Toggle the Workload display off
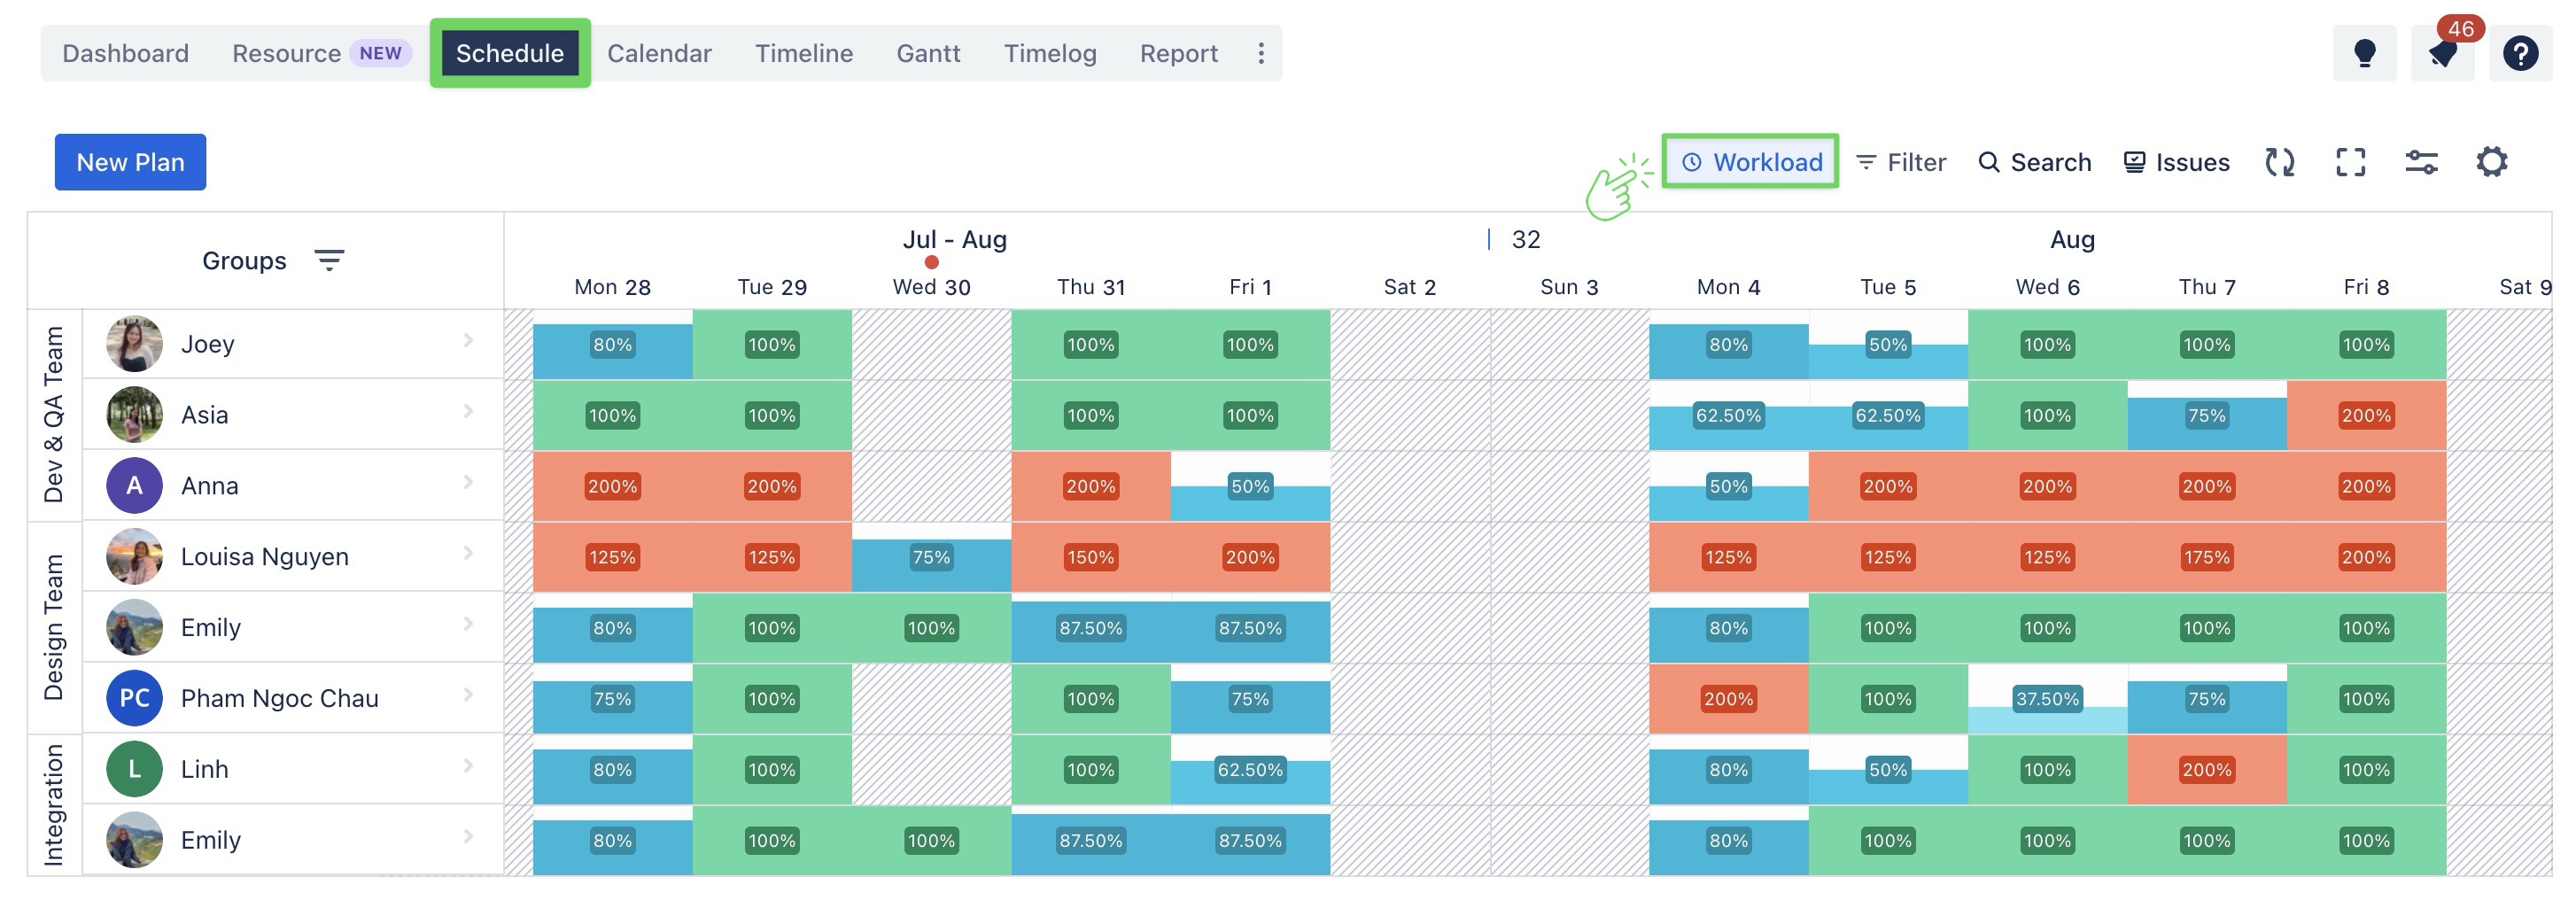Screen dimensions: 2576x916 pos(1751,162)
